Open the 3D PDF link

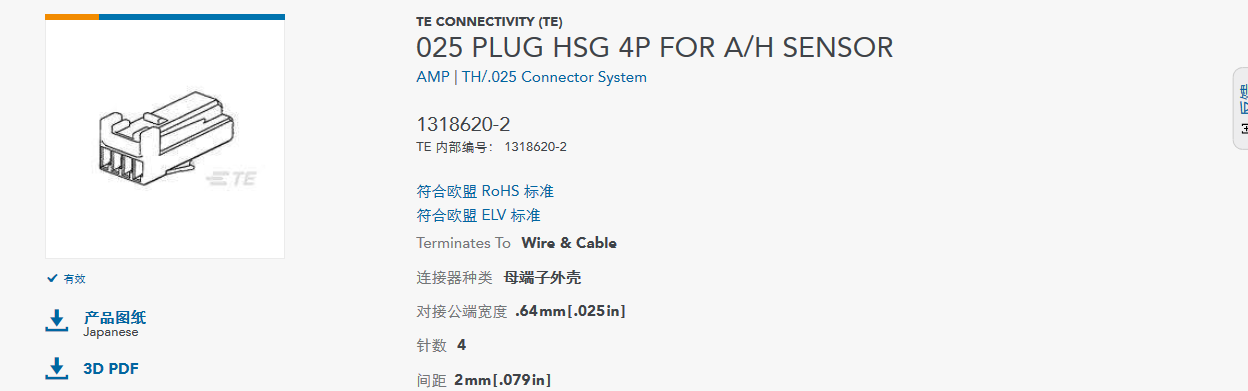(110, 369)
